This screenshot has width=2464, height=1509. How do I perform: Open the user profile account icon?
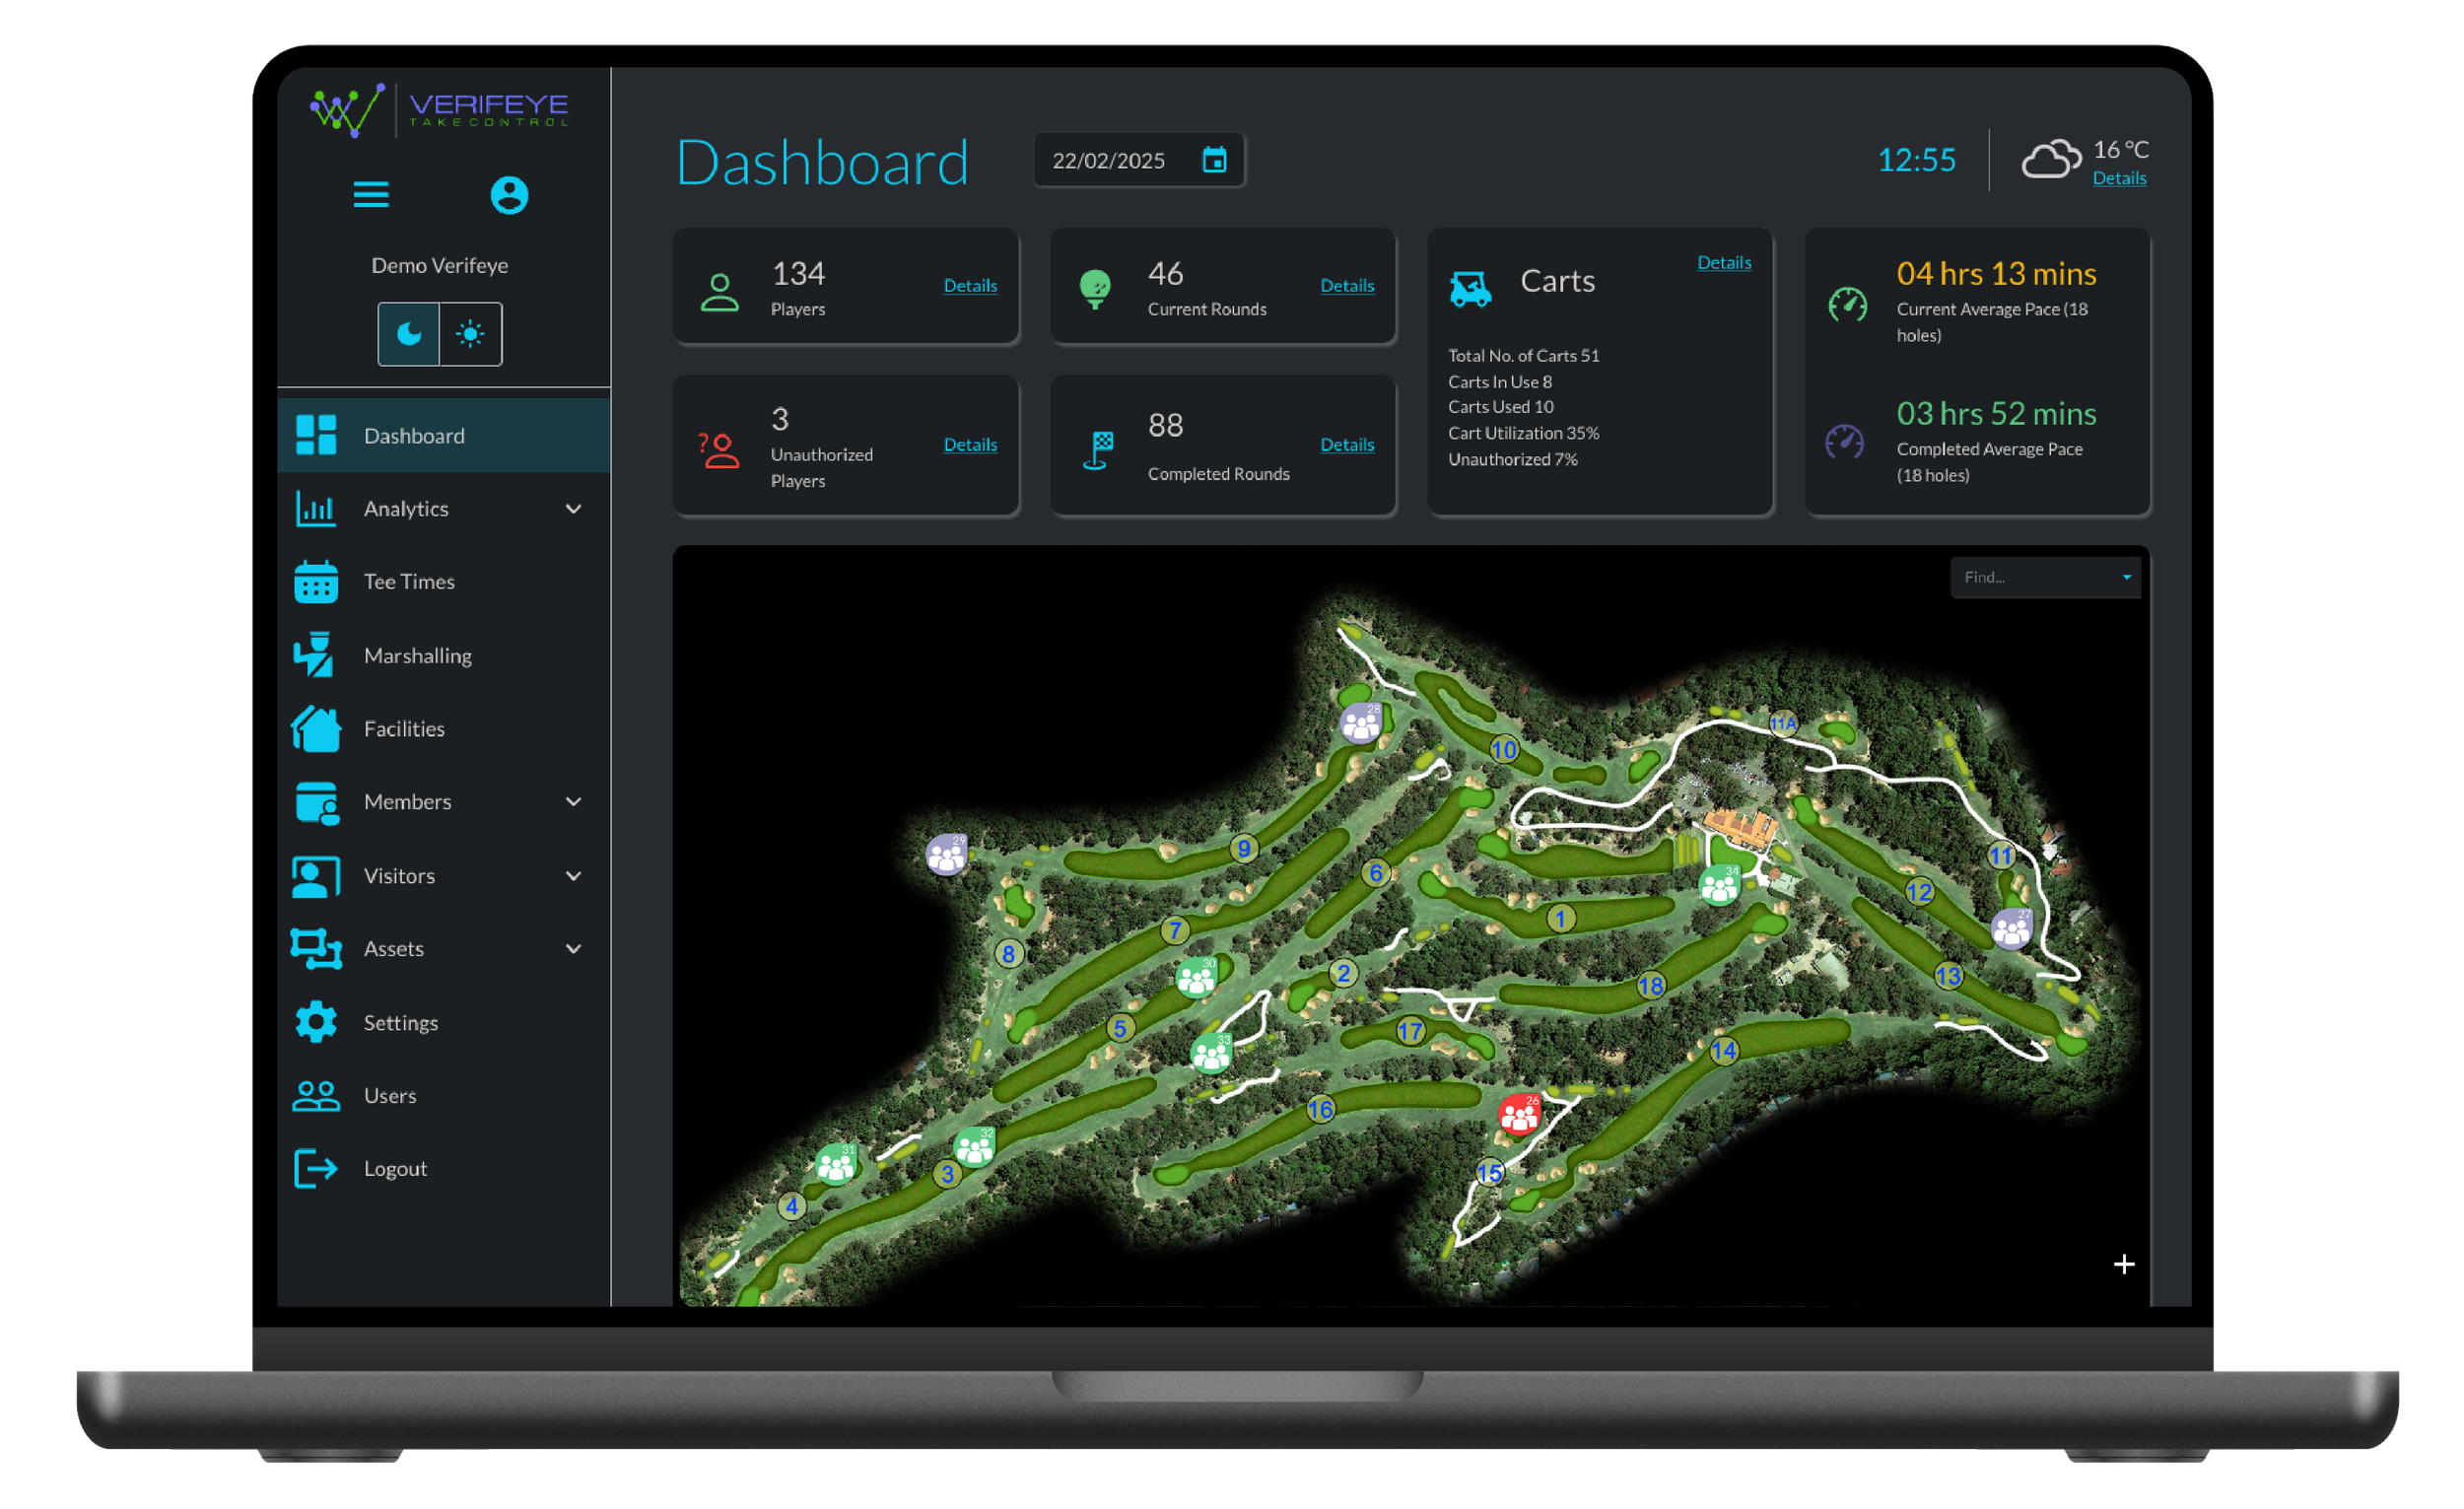click(x=509, y=195)
